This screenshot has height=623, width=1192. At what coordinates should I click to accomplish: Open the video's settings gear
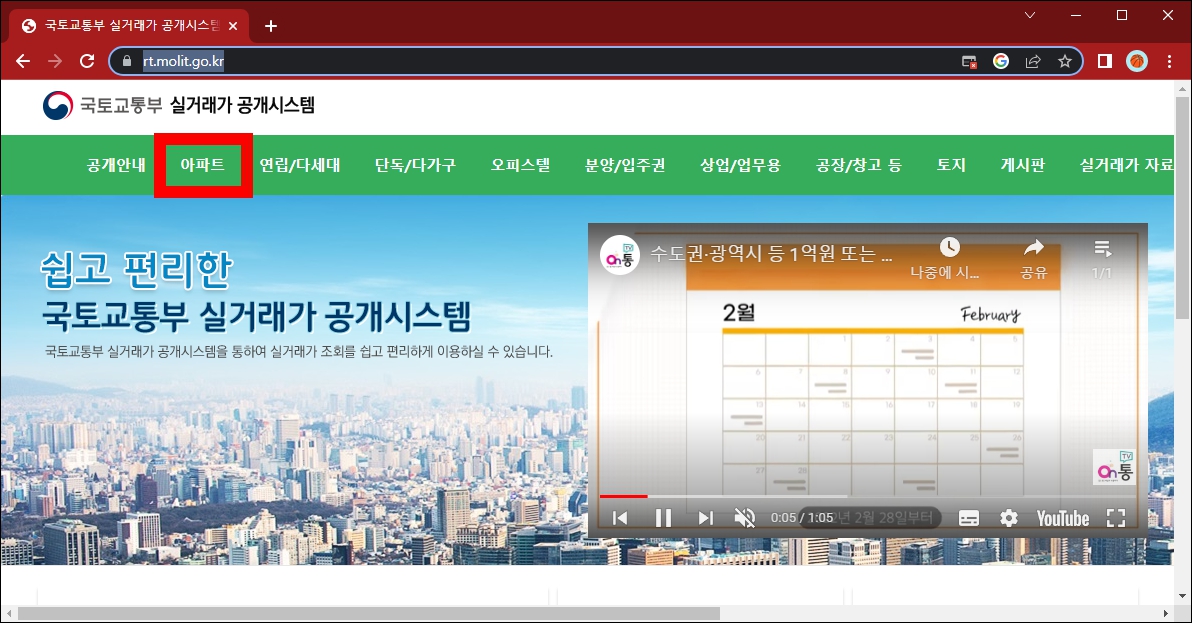(1009, 518)
